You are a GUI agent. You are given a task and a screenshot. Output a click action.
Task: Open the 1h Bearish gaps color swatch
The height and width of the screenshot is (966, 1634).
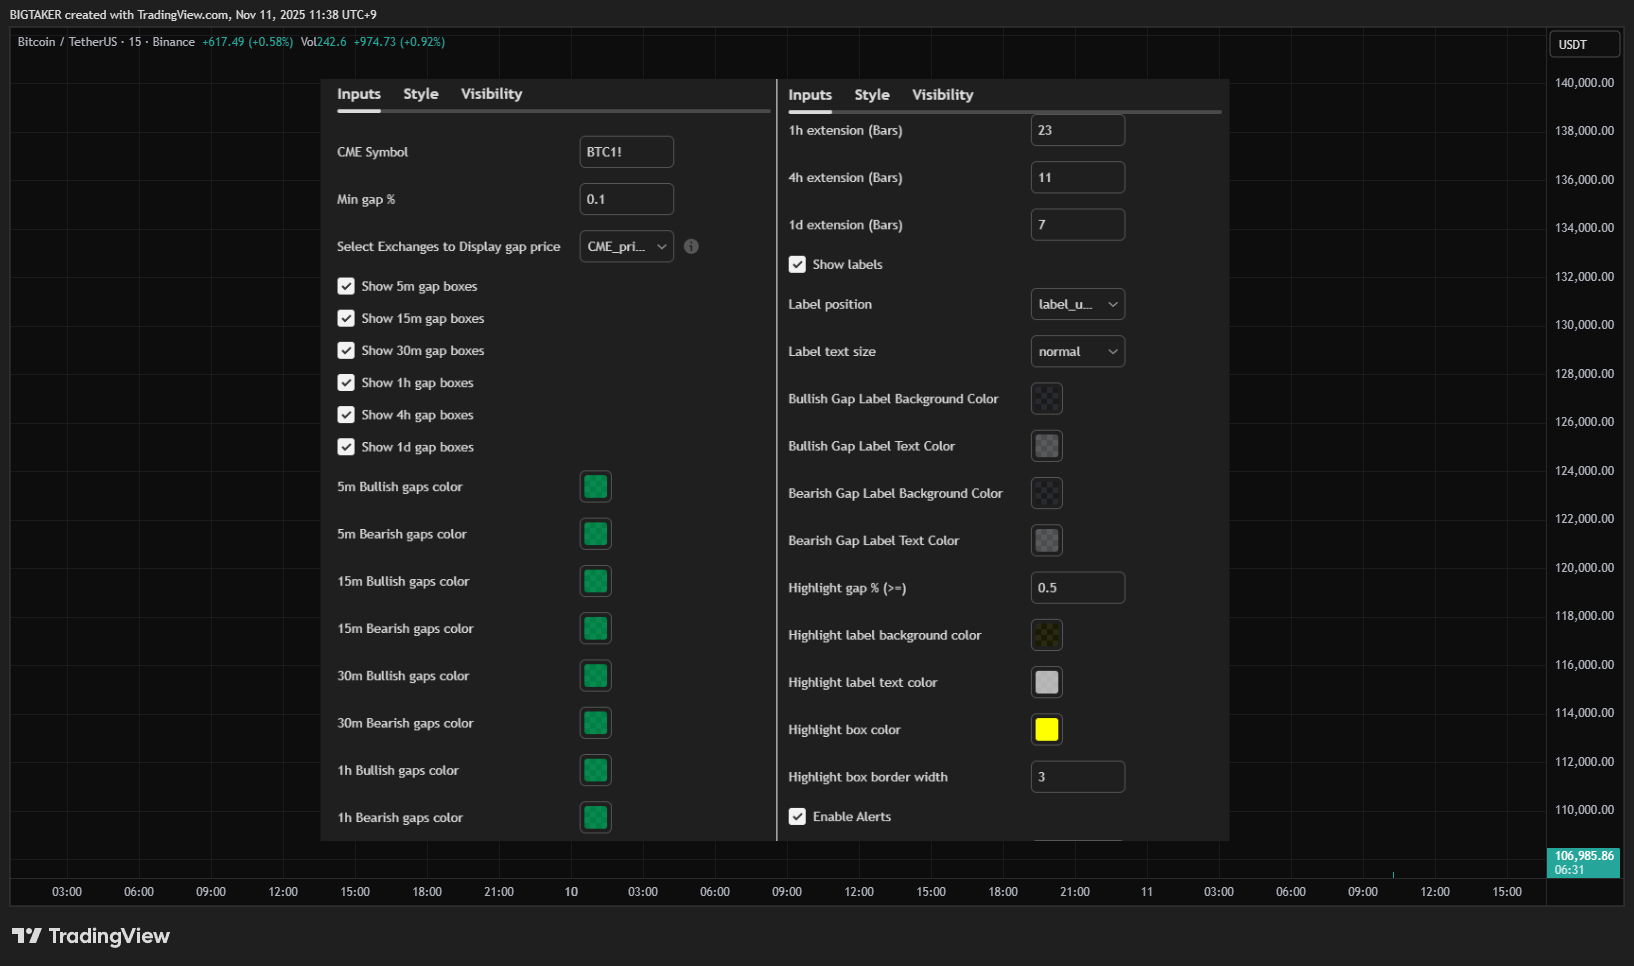(x=596, y=818)
